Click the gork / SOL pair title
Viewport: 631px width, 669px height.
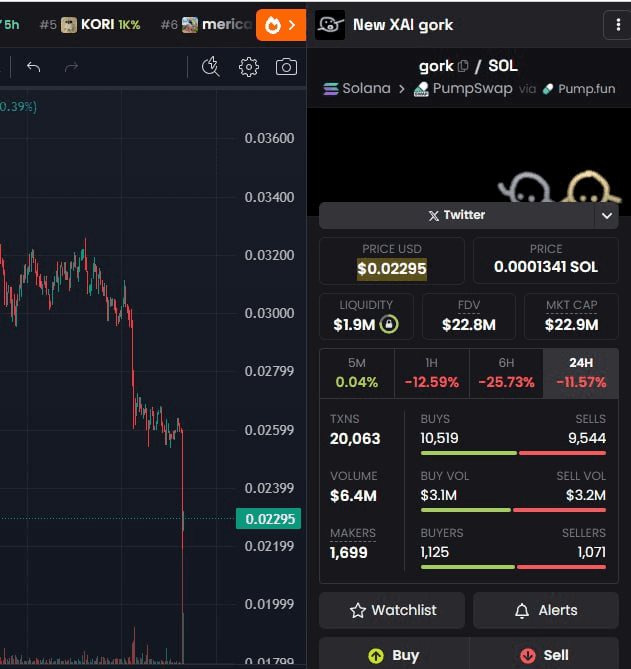coord(468,66)
